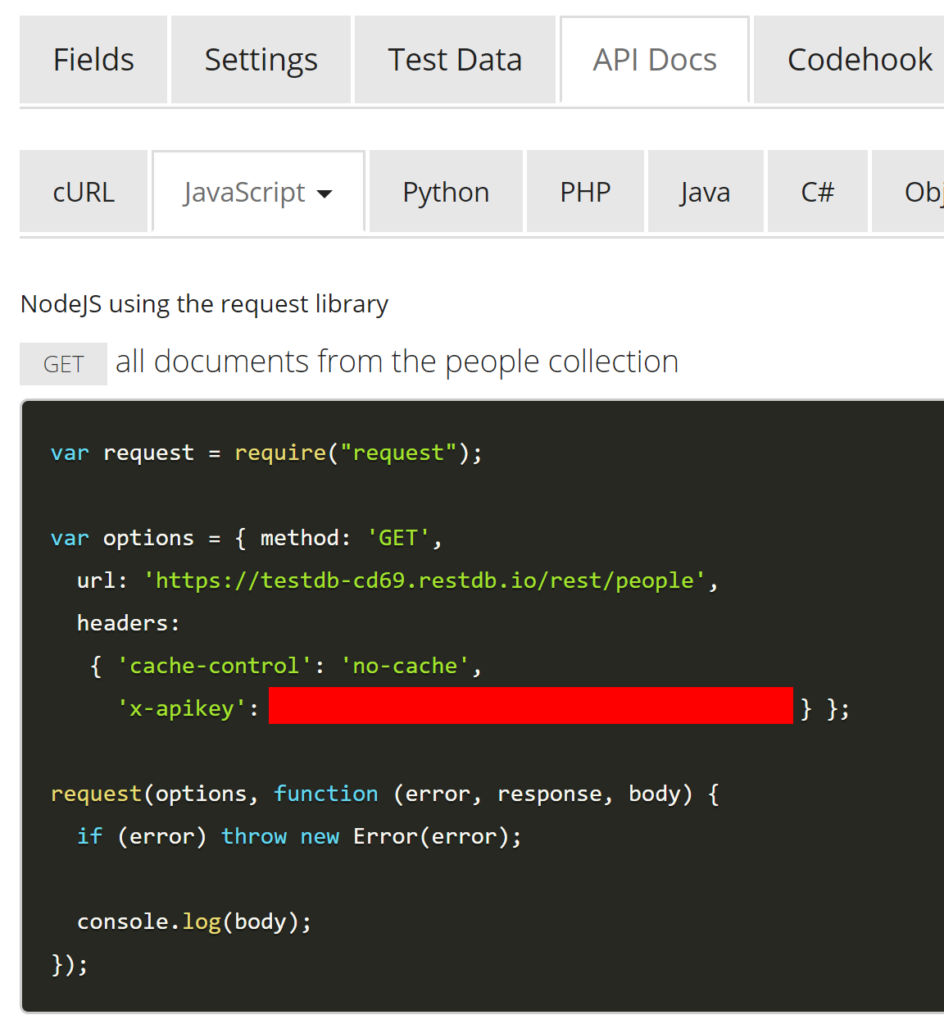Open the Settings tab
The image size is (944, 1024).
260,59
